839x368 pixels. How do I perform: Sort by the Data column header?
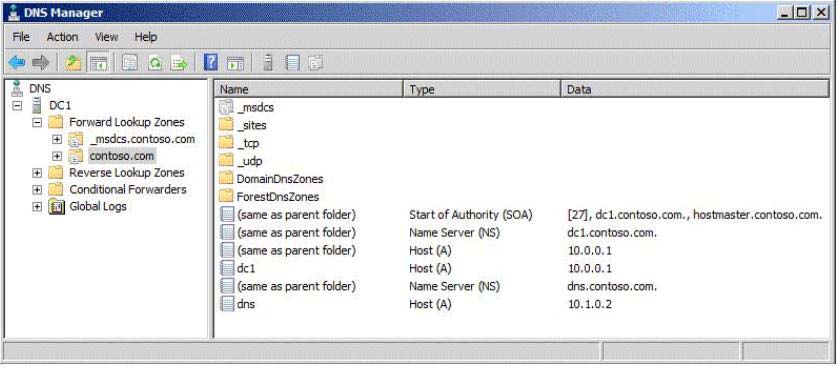coord(695,89)
